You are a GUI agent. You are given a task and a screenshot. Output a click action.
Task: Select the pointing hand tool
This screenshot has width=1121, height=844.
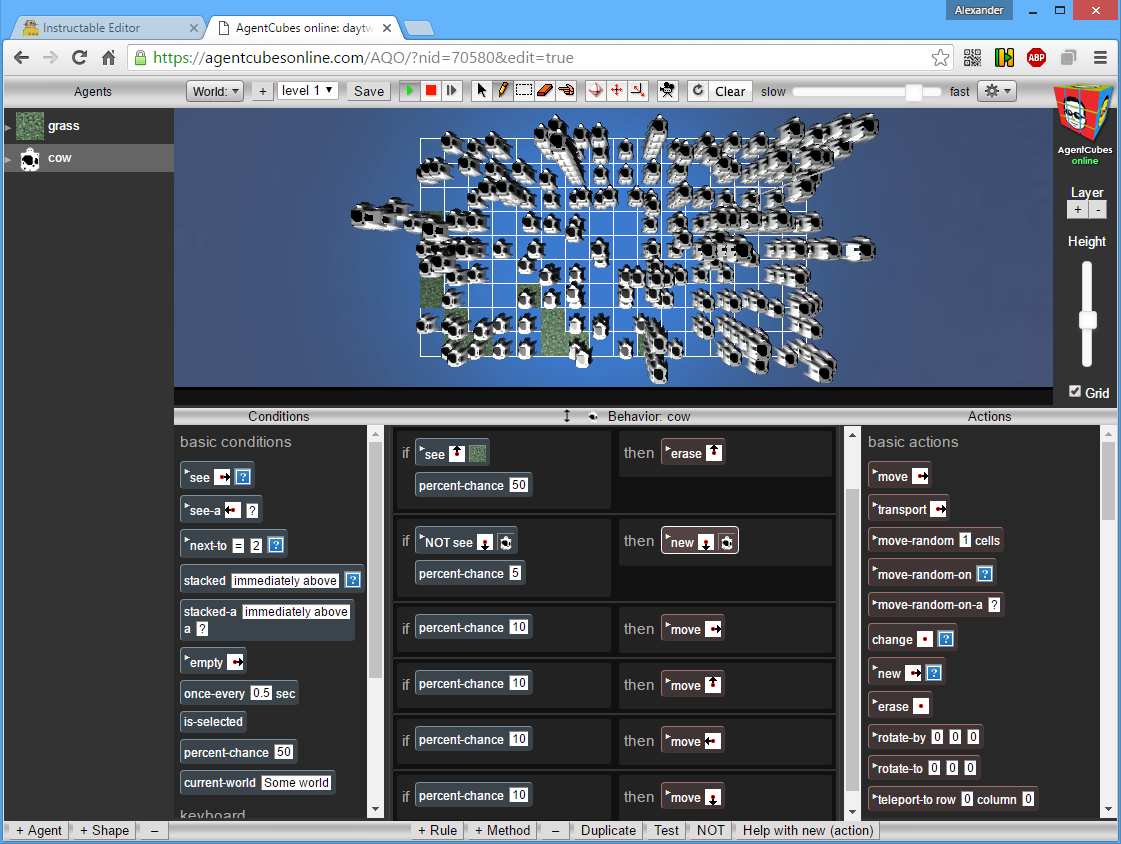click(x=566, y=91)
